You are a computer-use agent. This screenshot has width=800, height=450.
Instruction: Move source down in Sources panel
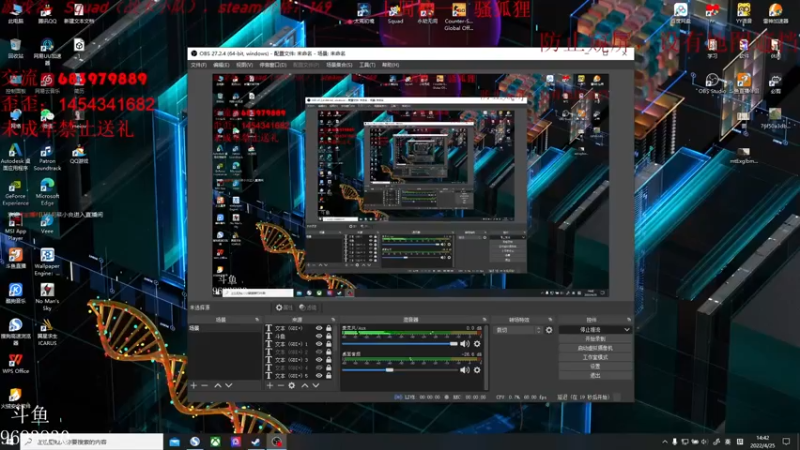[x=315, y=385]
